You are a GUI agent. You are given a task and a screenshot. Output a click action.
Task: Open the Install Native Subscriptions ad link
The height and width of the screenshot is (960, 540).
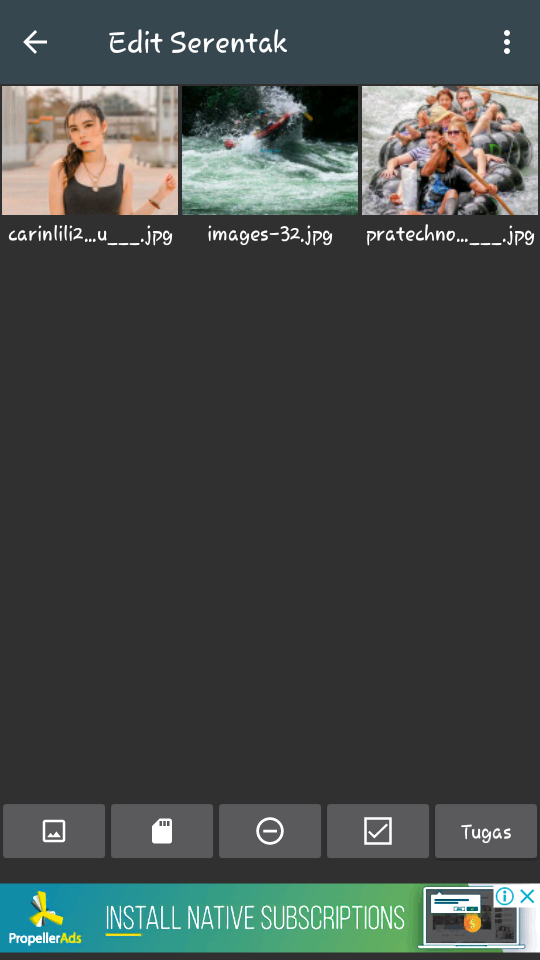coord(255,918)
